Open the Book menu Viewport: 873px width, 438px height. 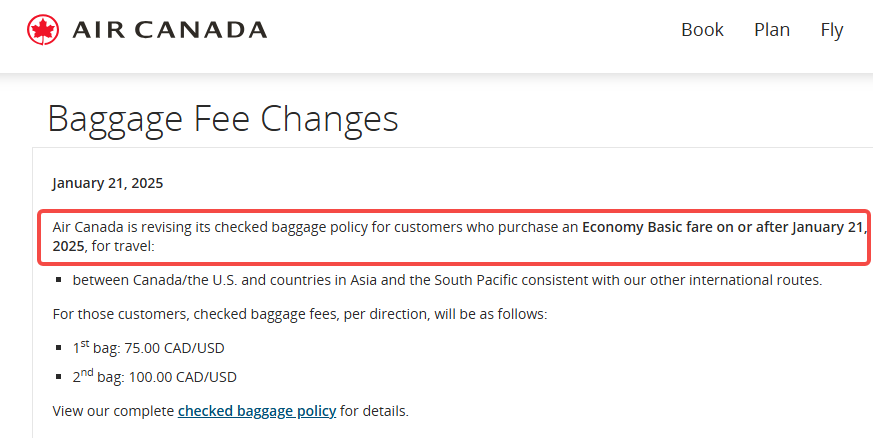point(702,29)
